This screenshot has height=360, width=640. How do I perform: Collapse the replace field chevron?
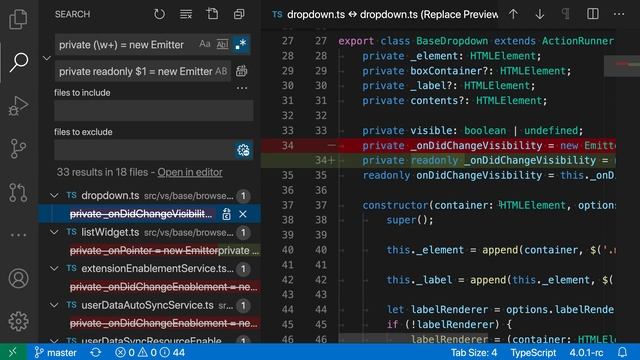pos(47,58)
